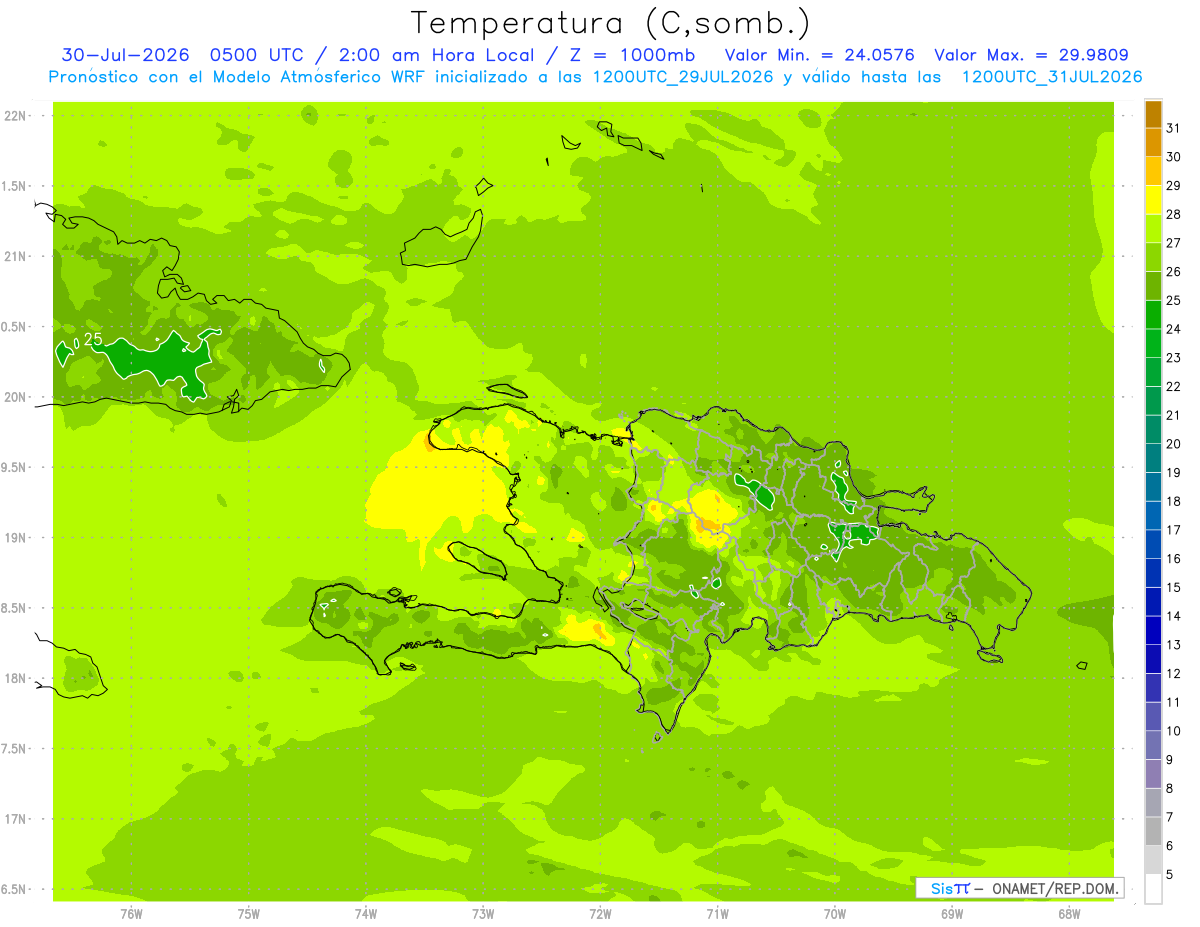Click the "75W" longitude label
1200x927 pixels.
click(x=249, y=913)
